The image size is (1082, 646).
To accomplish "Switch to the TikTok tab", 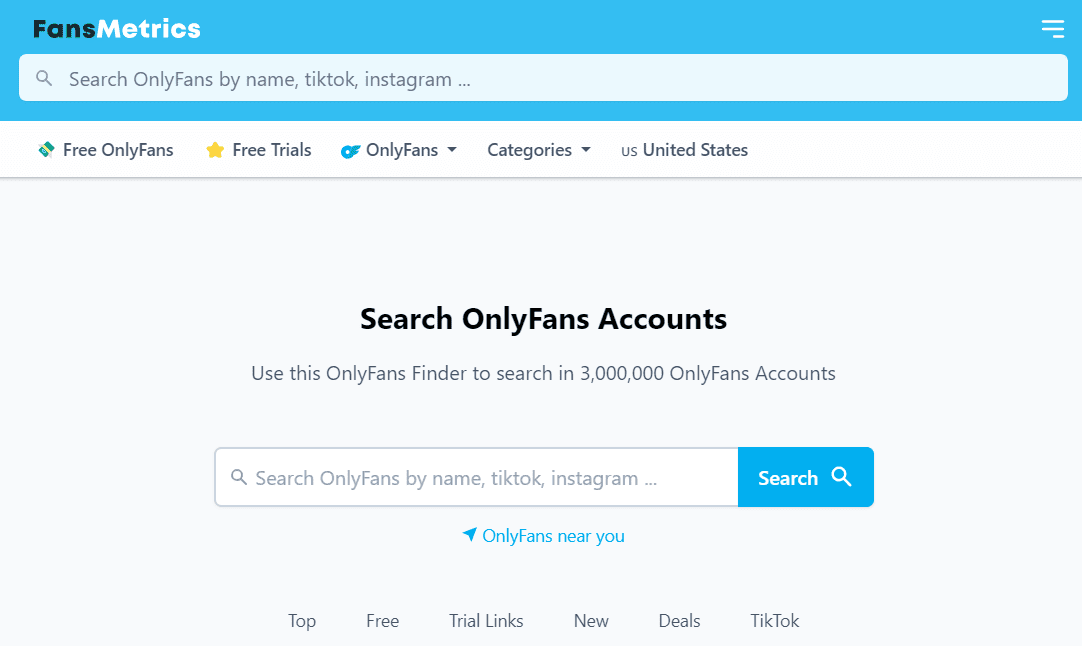I will click(x=775, y=621).
